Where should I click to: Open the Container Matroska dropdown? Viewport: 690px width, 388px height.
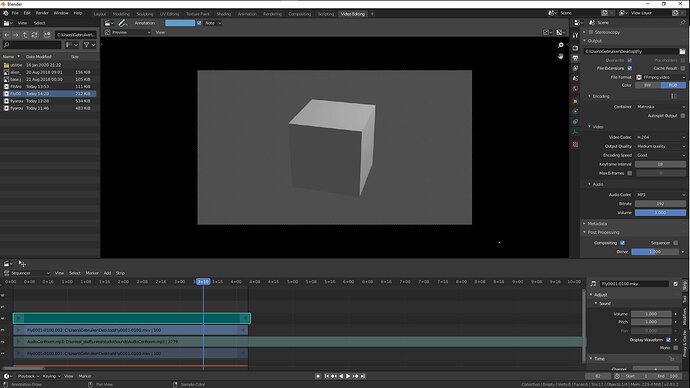click(x=661, y=107)
